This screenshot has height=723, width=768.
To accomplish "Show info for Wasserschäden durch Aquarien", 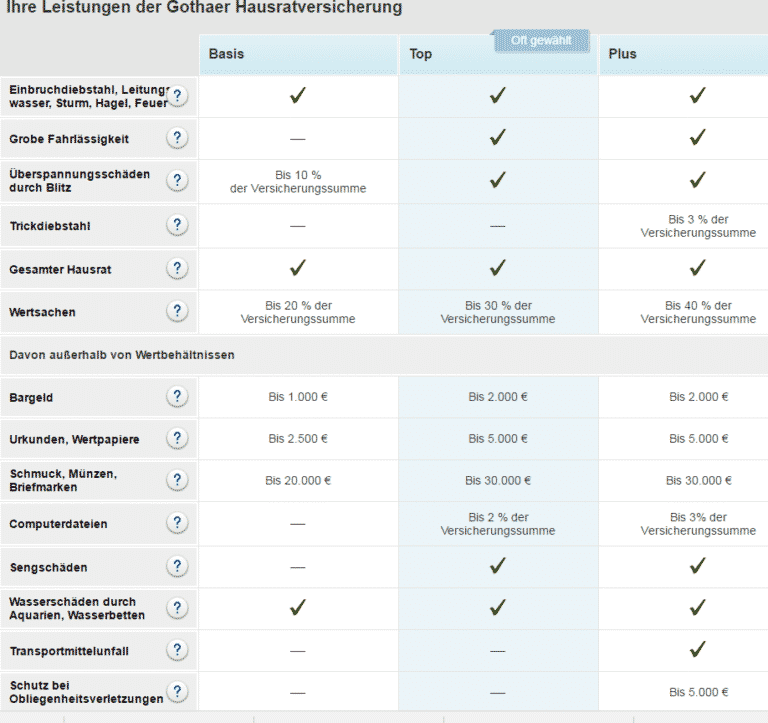I will pyautogui.click(x=177, y=608).
